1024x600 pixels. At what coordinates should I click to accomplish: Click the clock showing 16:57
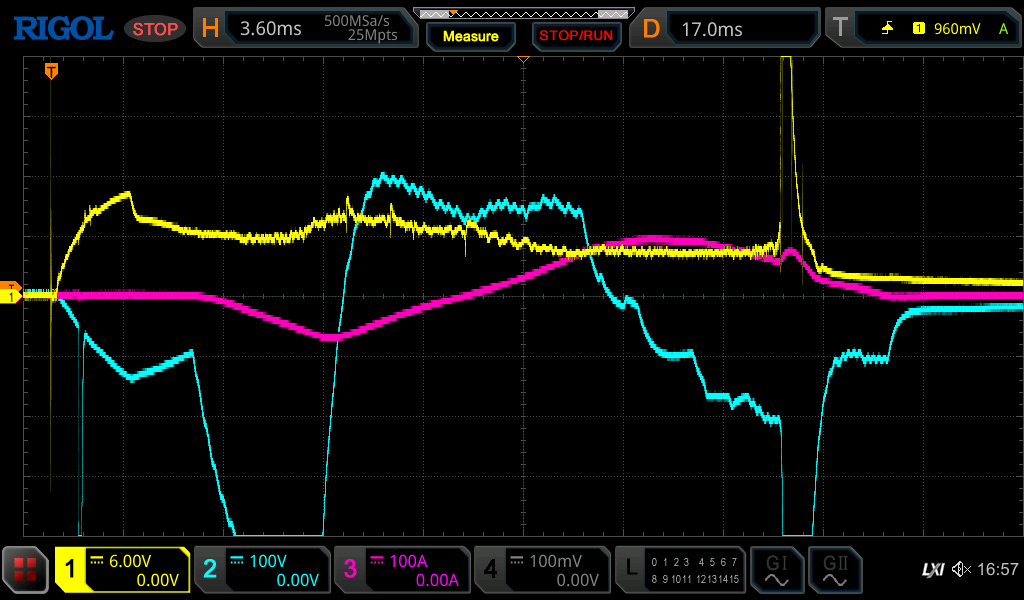pyautogui.click(x=997, y=570)
